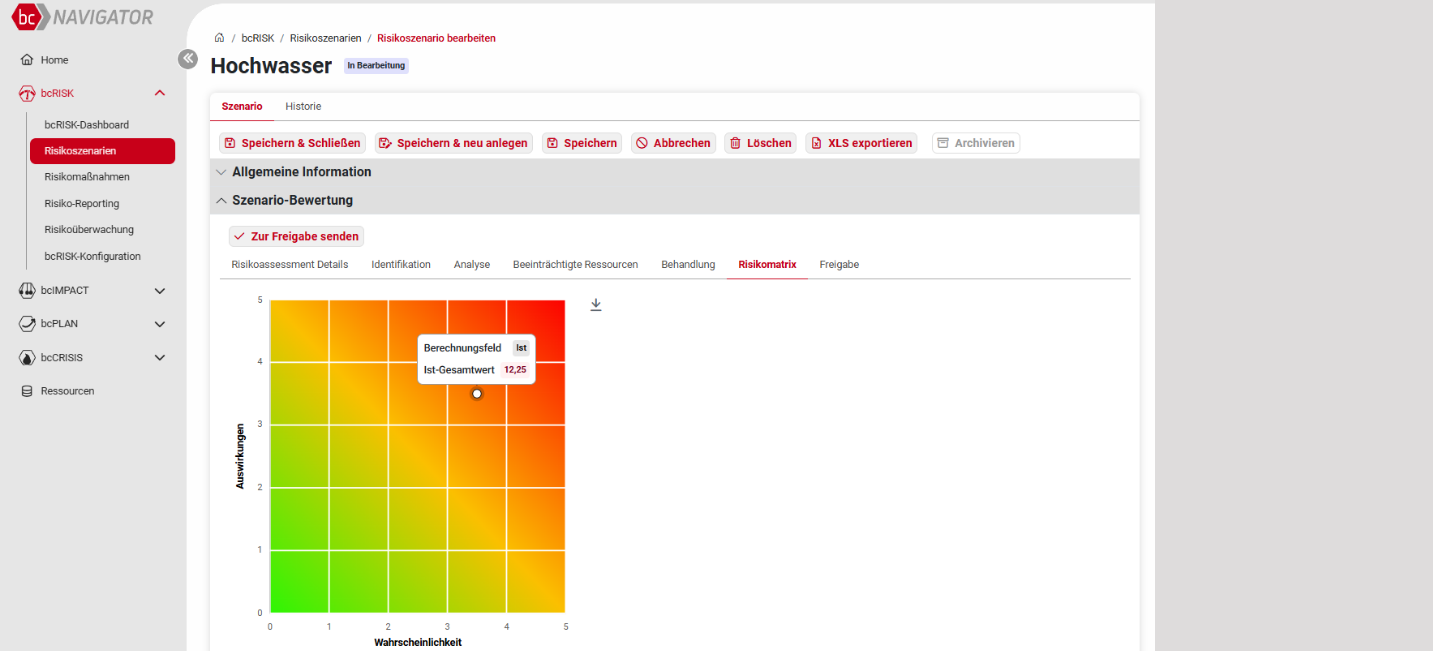
Task: Click the home icon in breadcrumb
Action: pyautogui.click(x=219, y=38)
